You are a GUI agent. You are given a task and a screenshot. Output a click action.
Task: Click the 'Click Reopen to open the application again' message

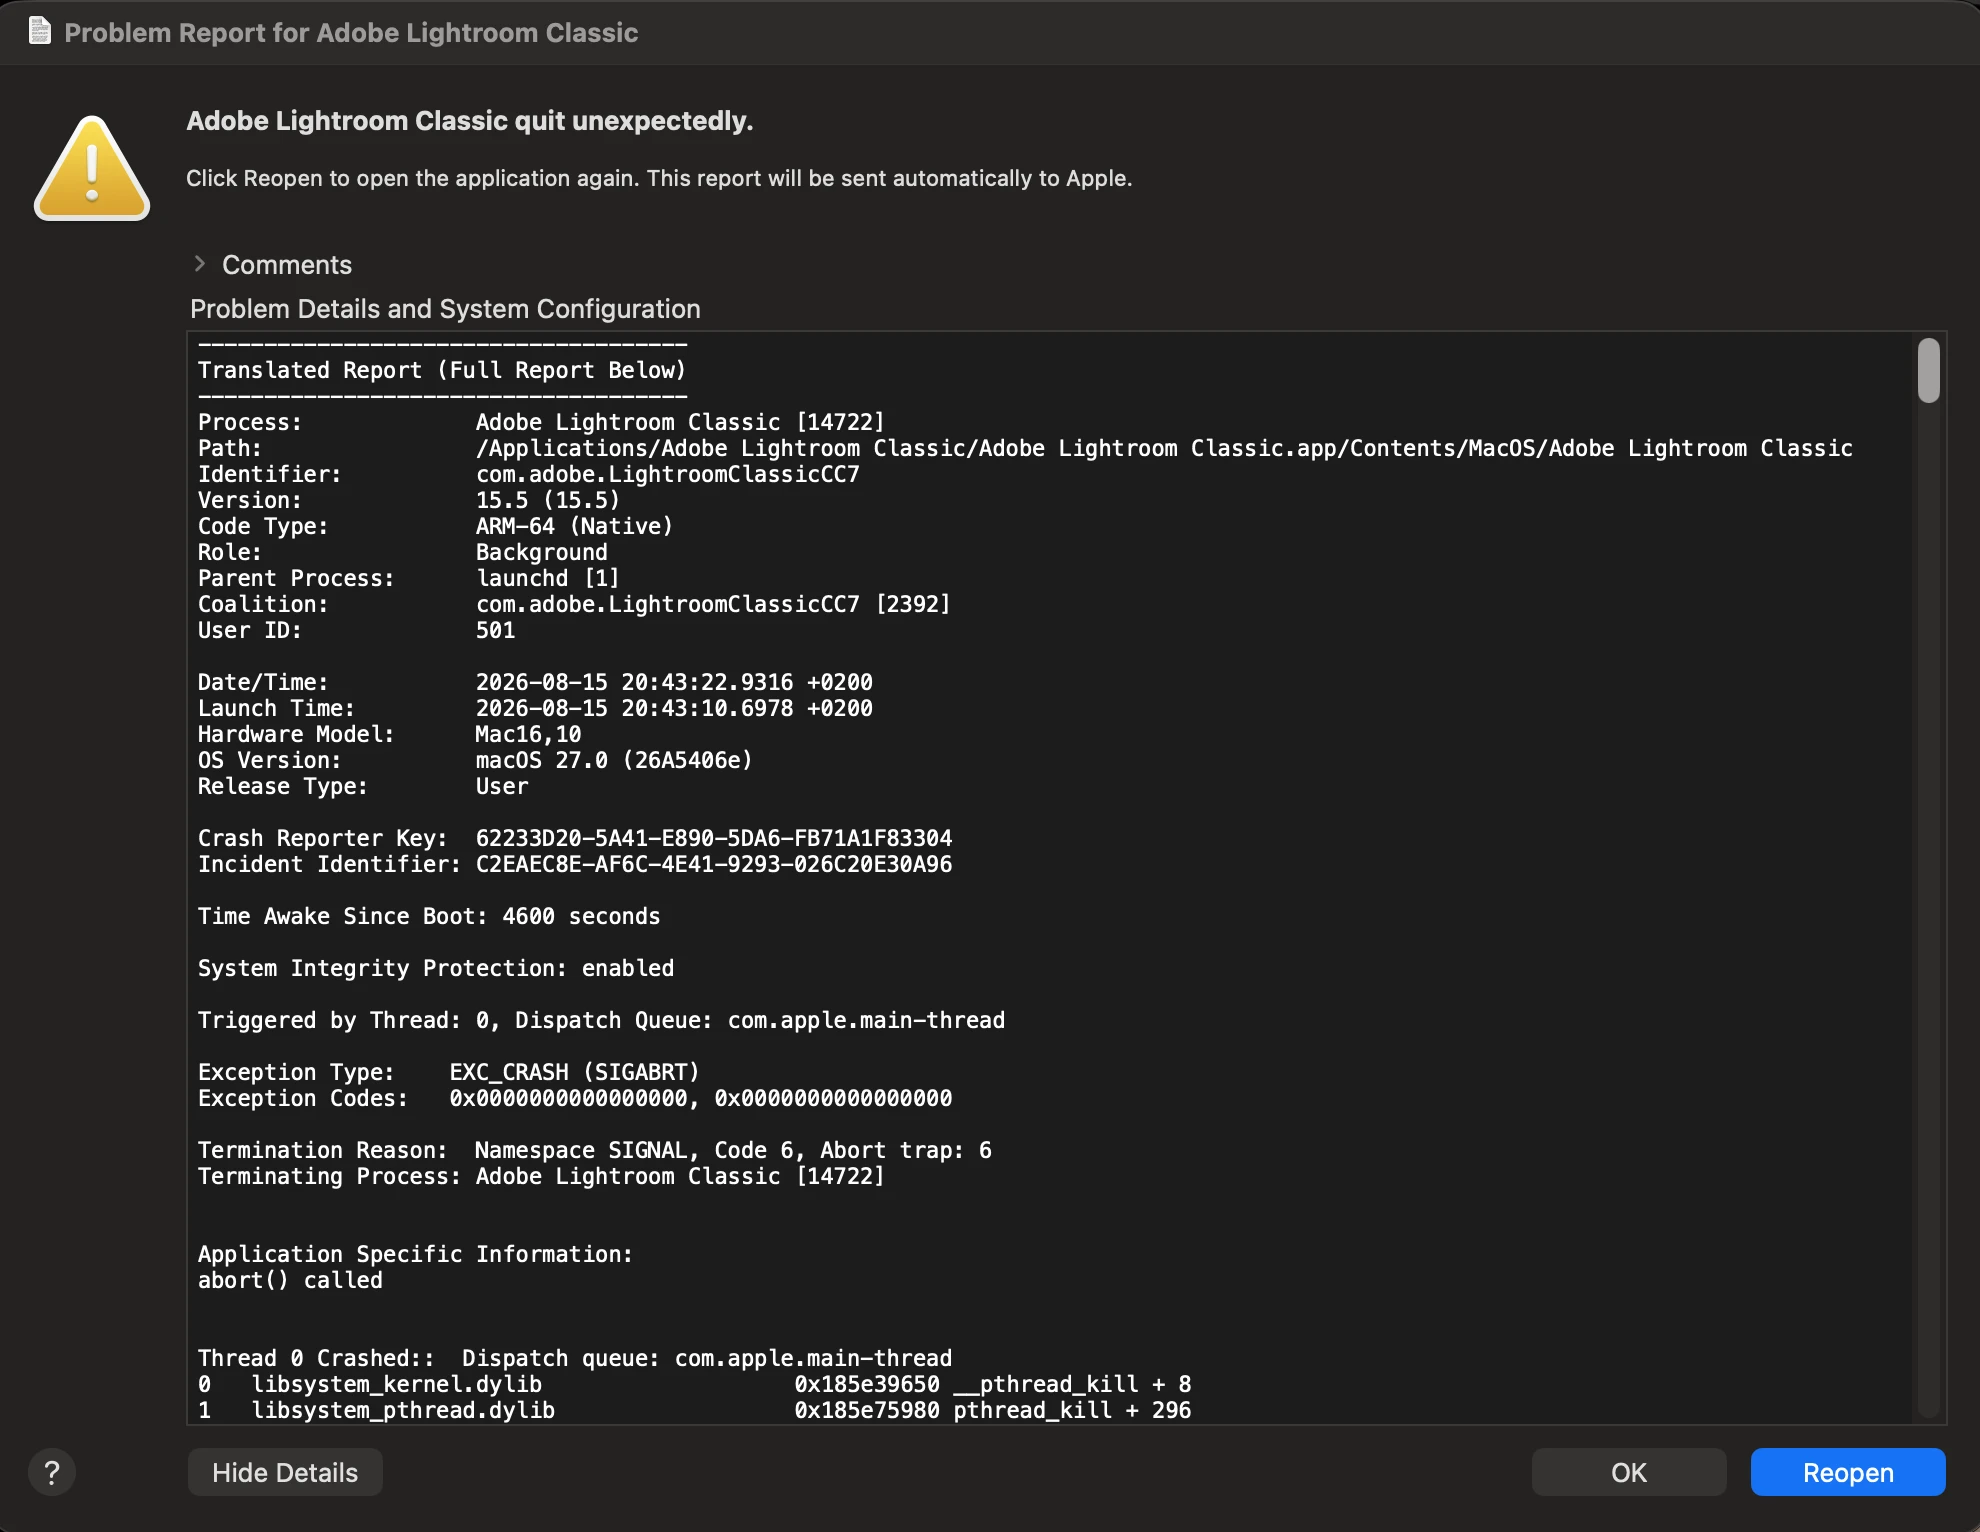(x=659, y=178)
